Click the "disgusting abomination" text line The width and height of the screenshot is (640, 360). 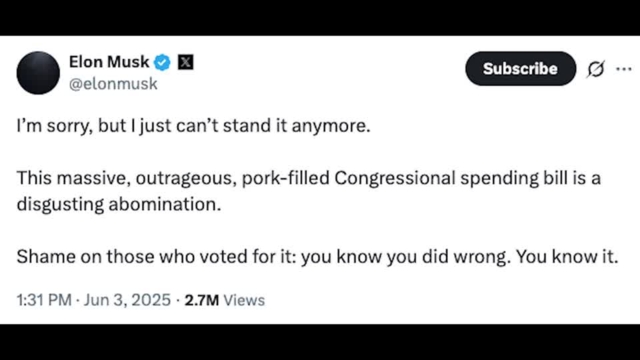[119, 204]
